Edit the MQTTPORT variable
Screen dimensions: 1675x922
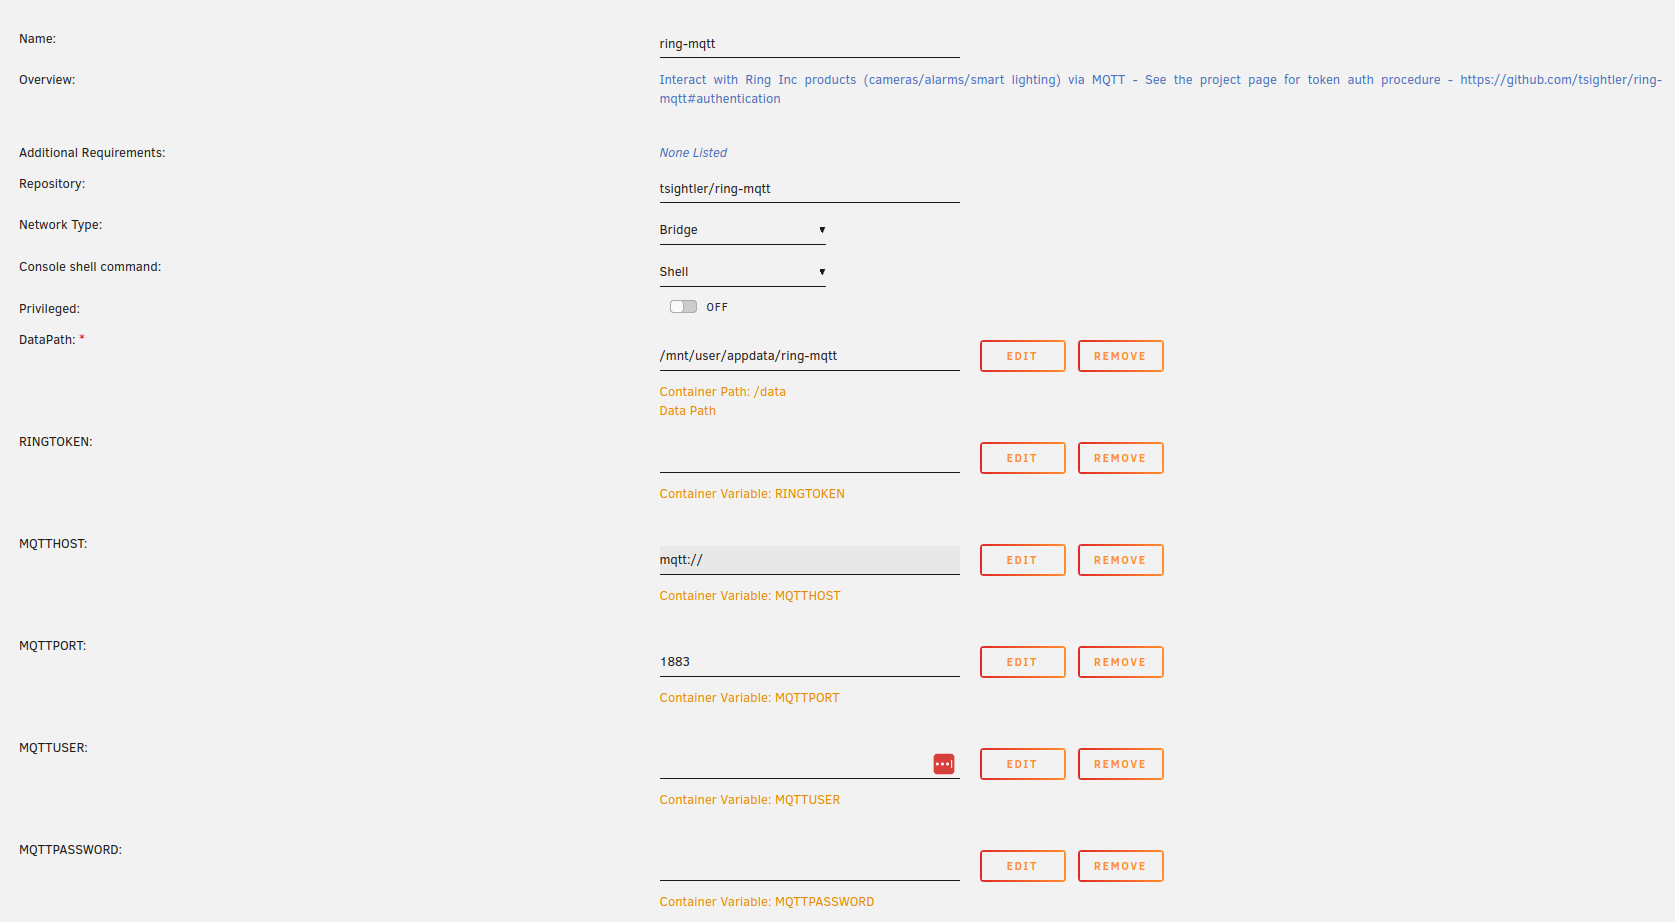pos(1022,662)
